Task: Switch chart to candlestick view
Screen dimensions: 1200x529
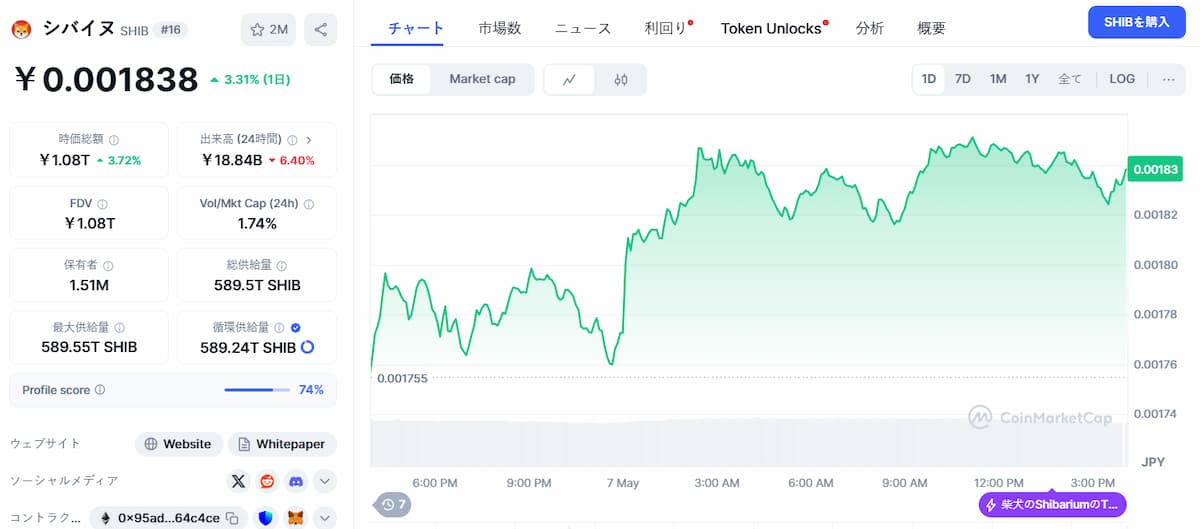Action: coord(621,79)
